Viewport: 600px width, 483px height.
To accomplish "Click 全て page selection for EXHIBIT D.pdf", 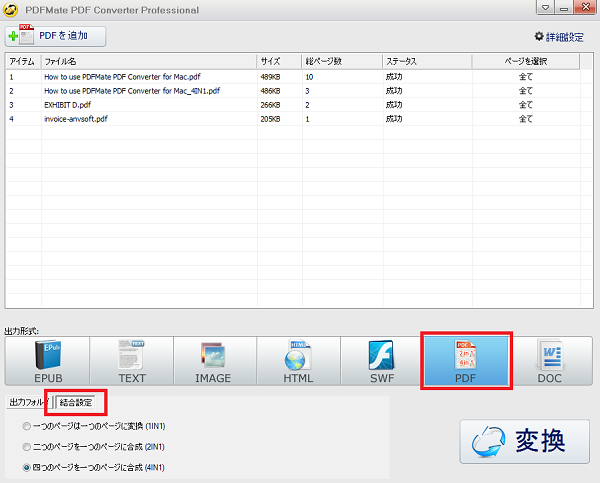I will coord(525,105).
